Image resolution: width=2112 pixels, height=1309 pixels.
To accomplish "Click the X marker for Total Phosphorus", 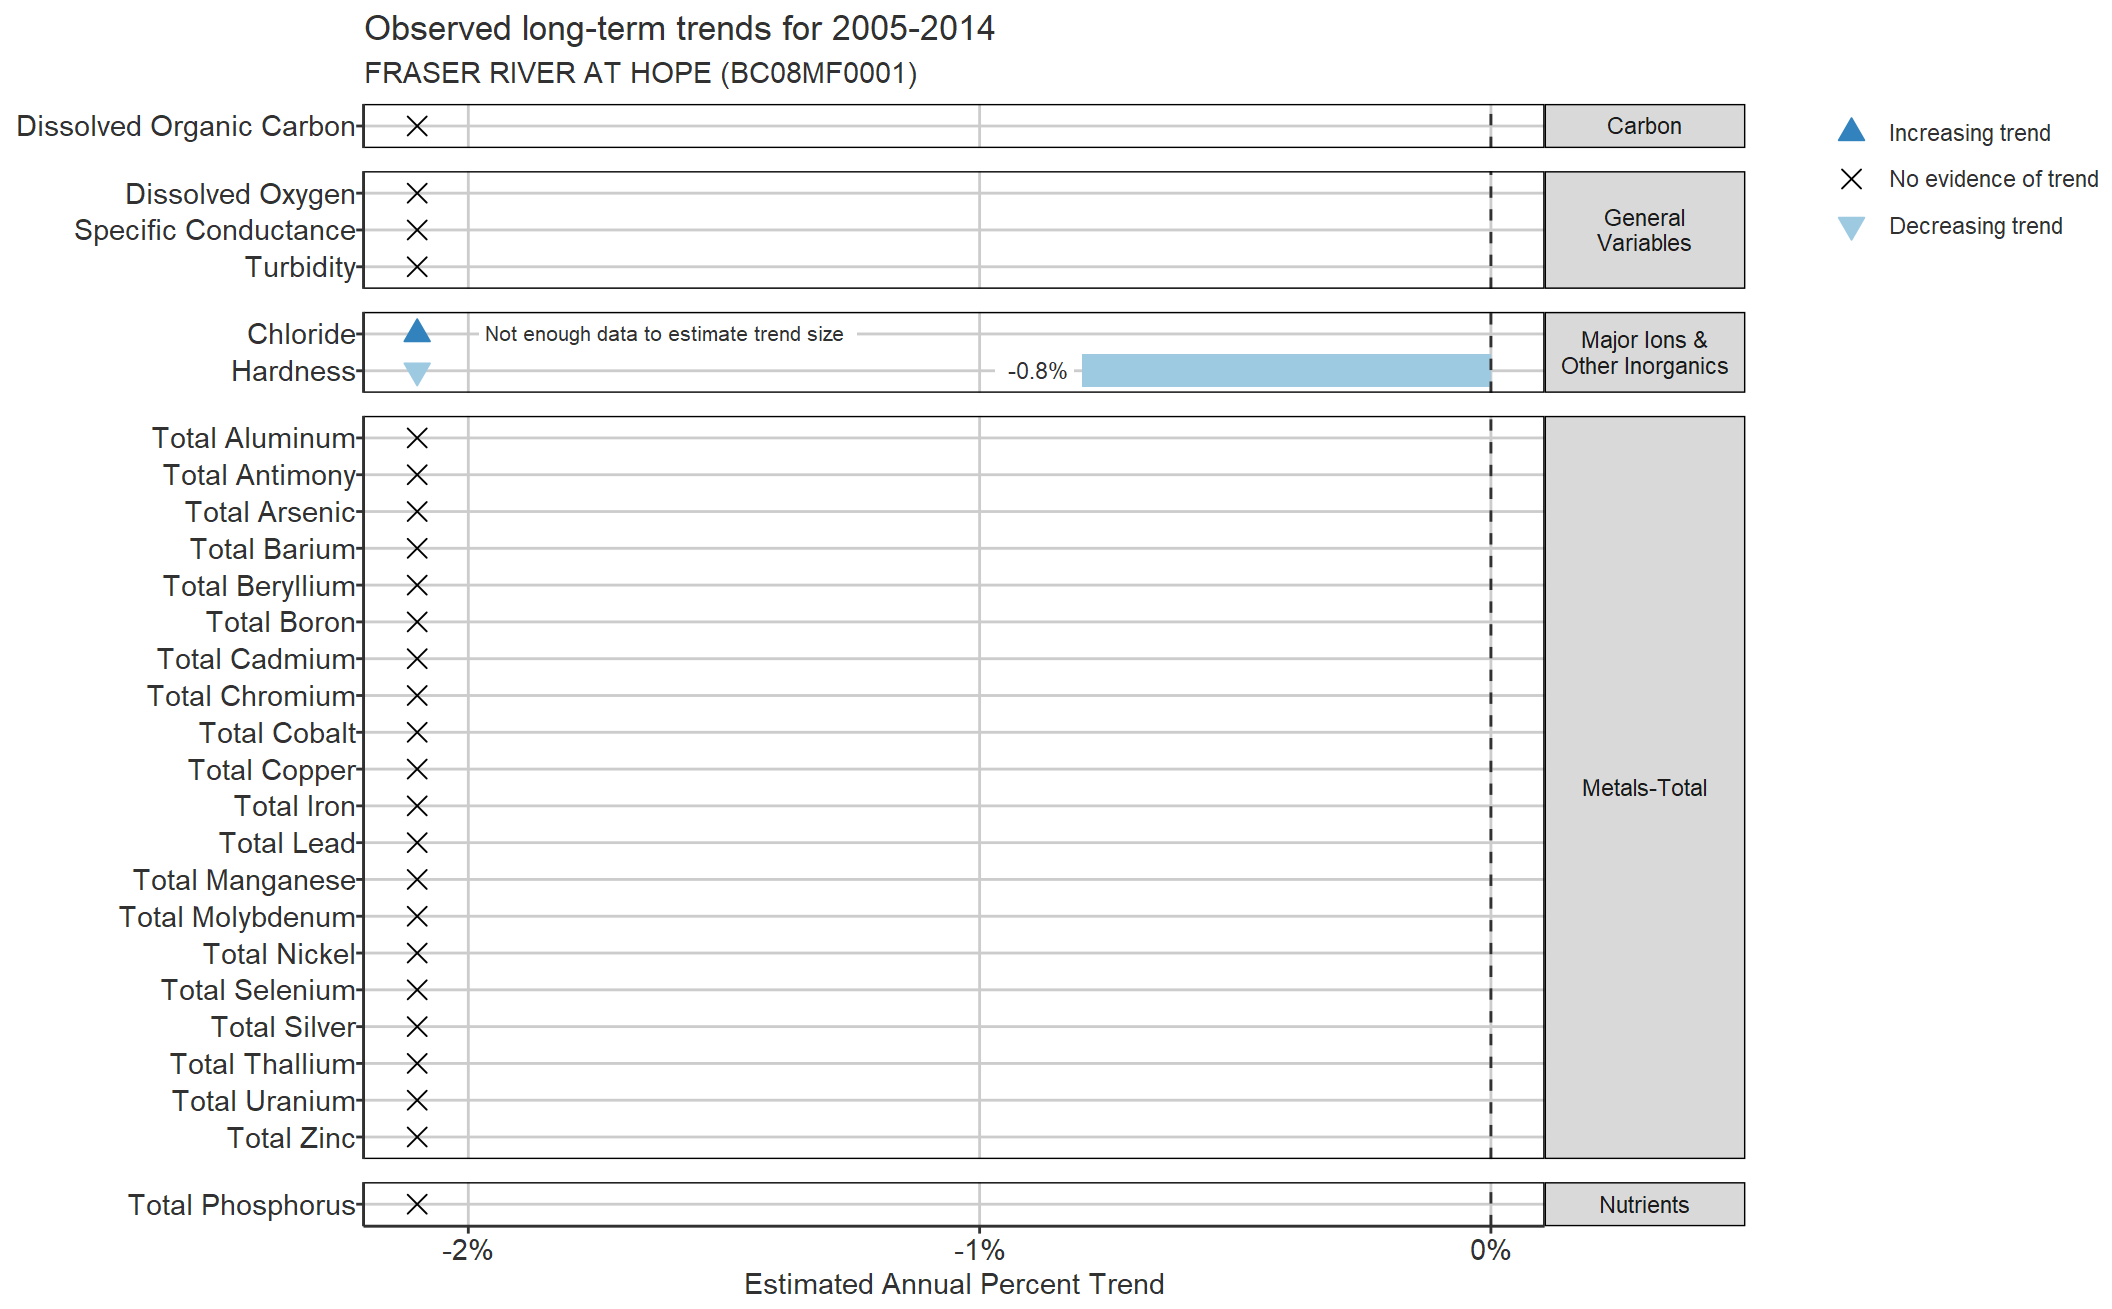I will [417, 1204].
